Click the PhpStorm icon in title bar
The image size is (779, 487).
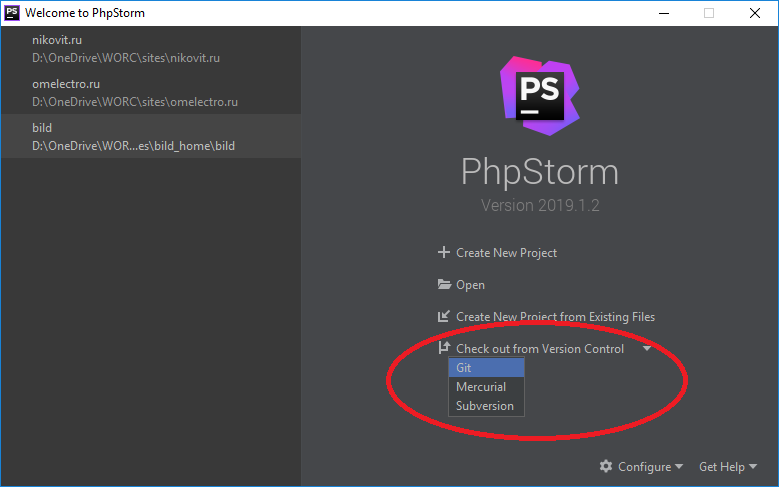click(12, 13)
